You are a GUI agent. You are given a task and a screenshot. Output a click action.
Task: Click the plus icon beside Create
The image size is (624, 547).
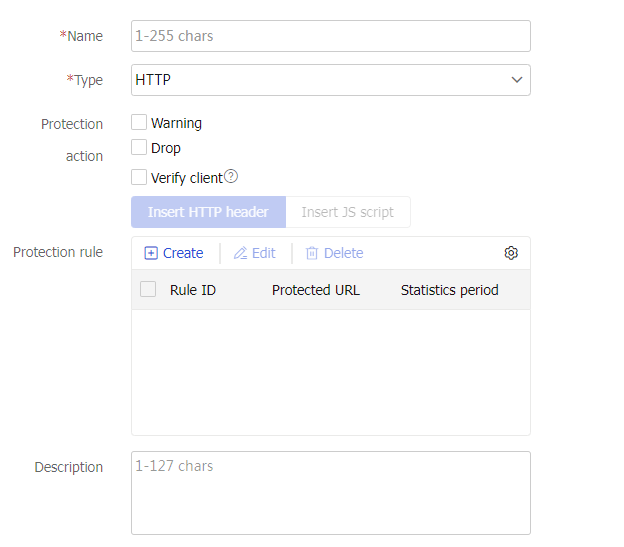pyautogui.click(x=151, y=253)
